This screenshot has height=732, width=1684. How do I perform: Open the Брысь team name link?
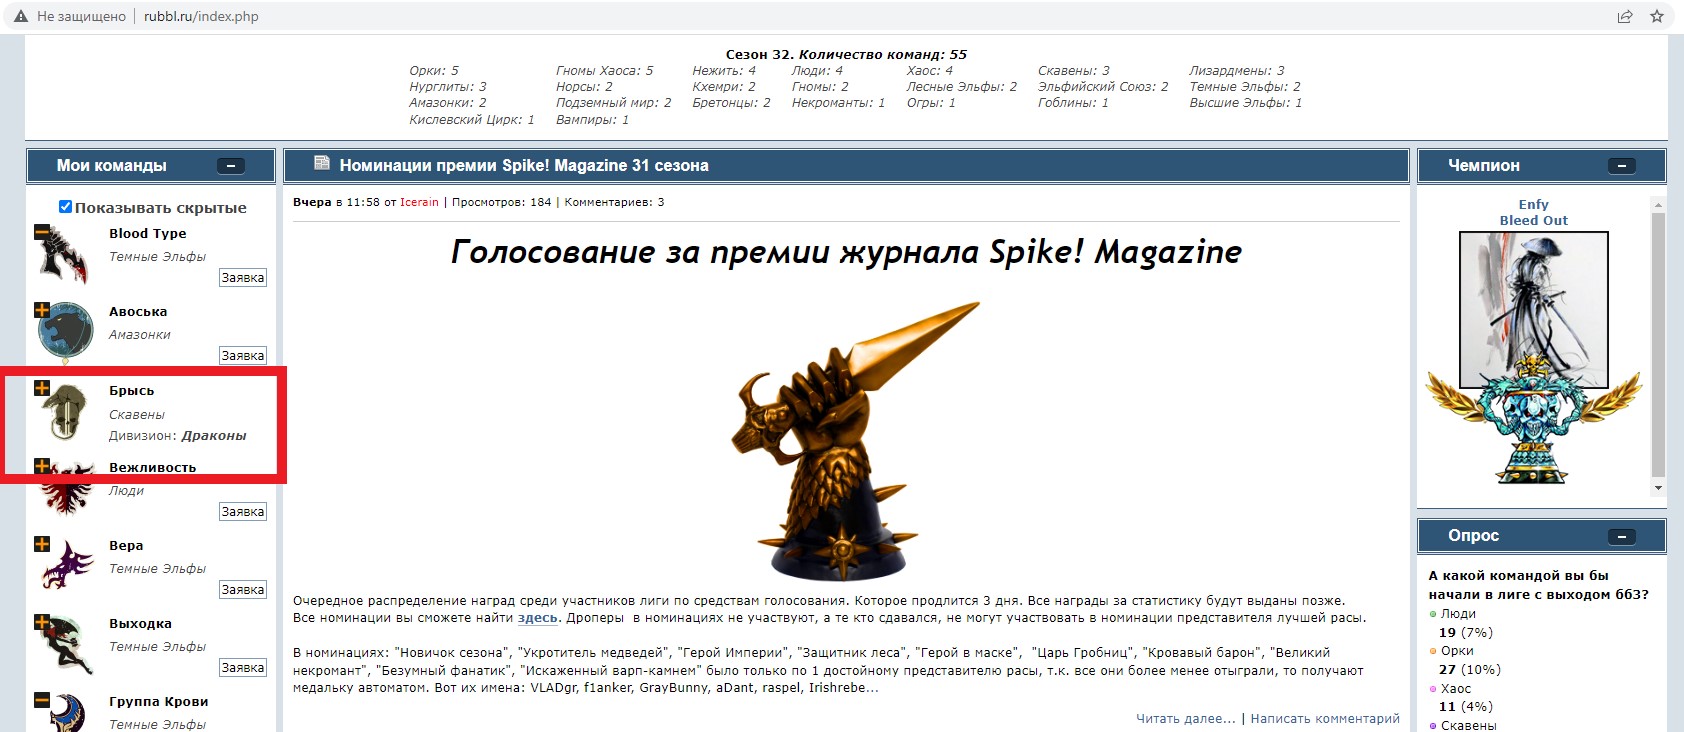point(132,390)
